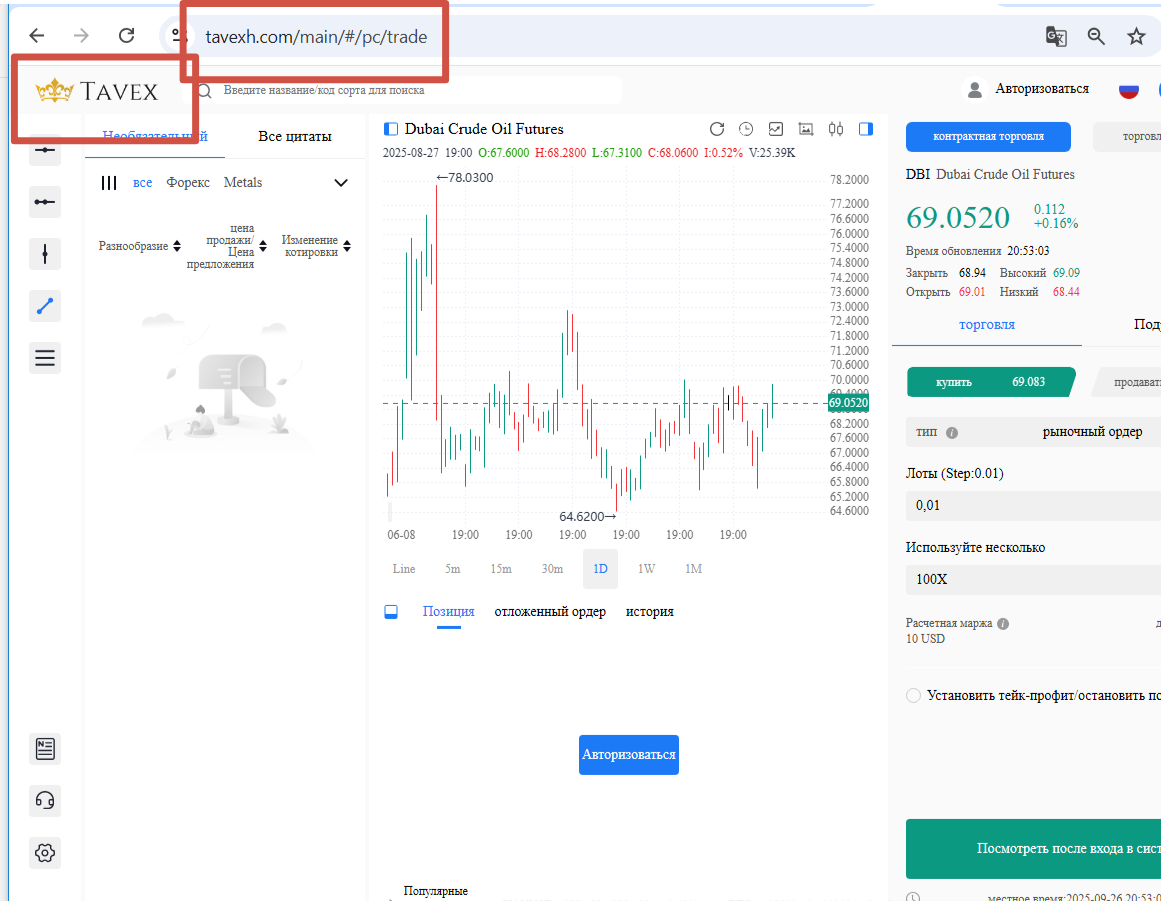
Task: Toggle left panel icon beside Dubai Crude Oil Futures
Action: point(391,130)
